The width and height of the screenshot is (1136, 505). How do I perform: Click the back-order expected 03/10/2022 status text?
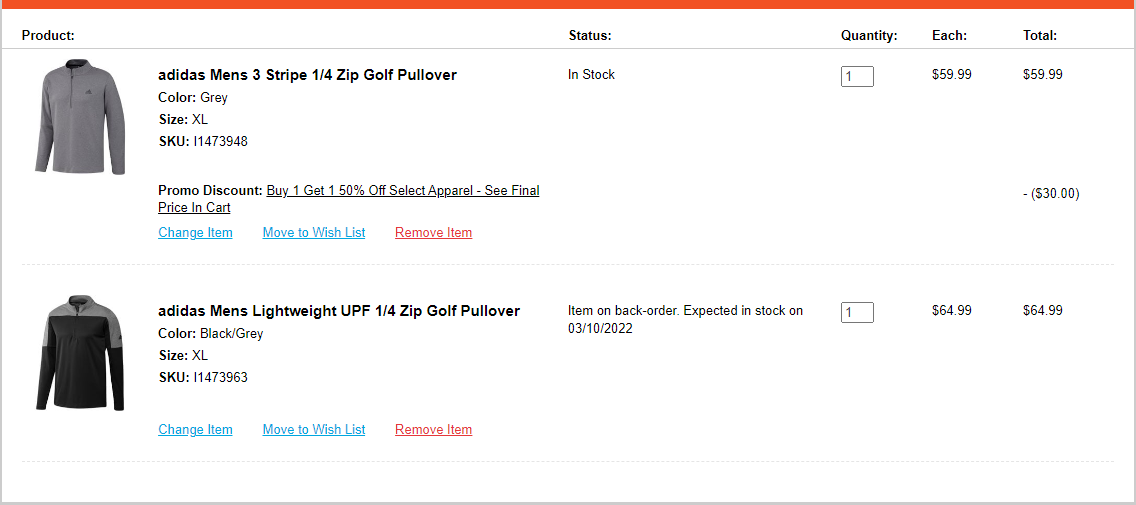click(x=685, y=320)
